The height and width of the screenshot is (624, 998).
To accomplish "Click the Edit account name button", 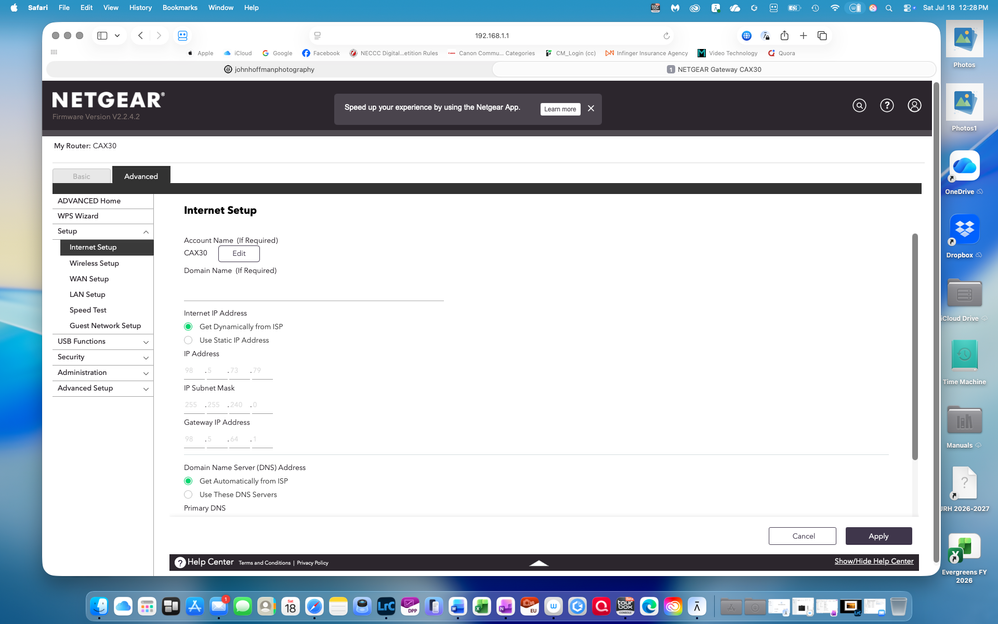I will click(x=239, y=253).
